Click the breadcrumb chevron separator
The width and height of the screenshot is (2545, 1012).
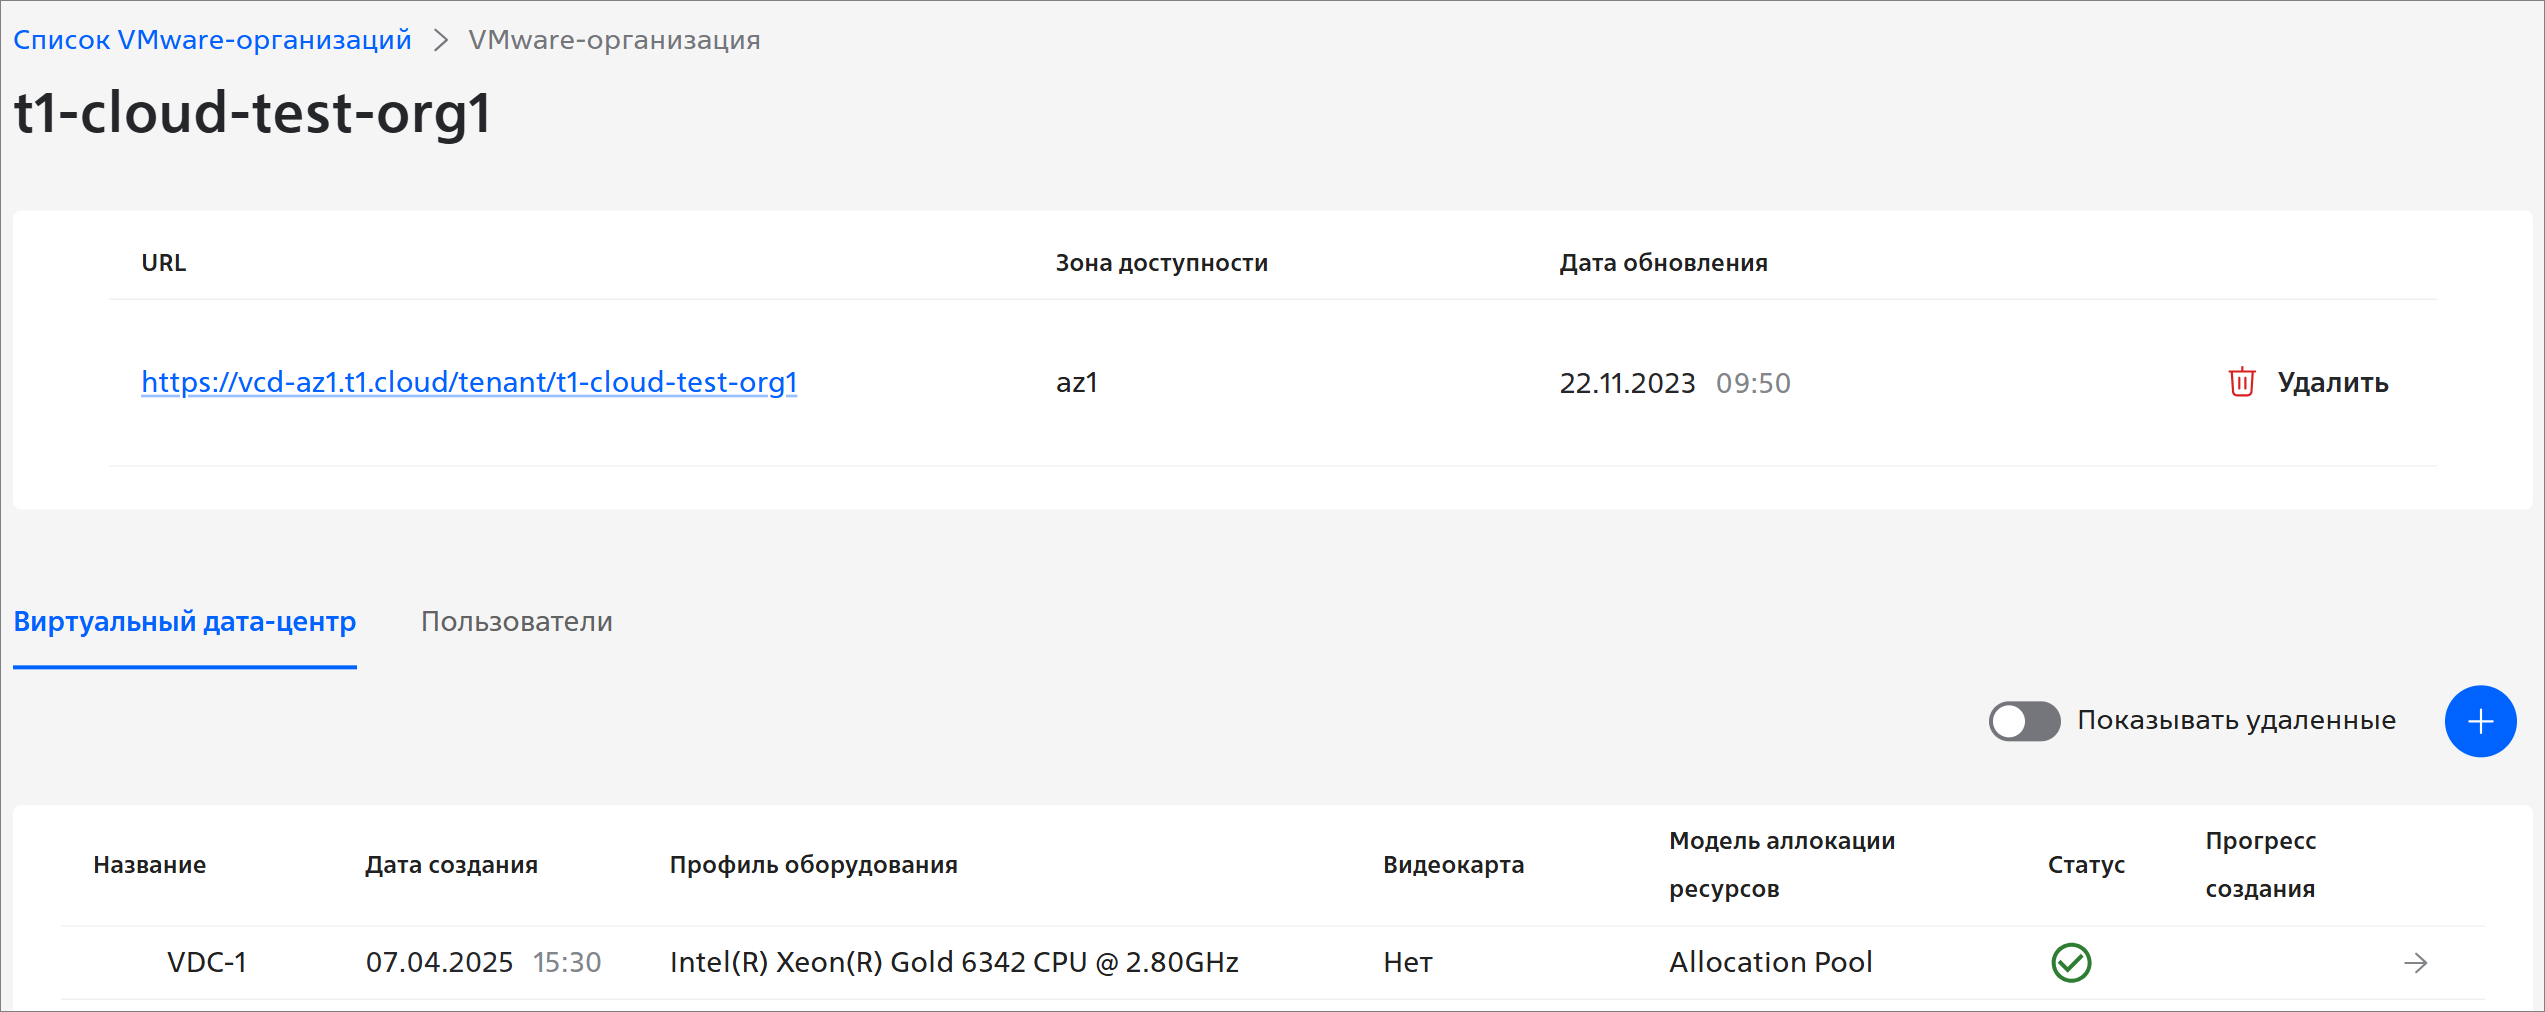(440, 40)
